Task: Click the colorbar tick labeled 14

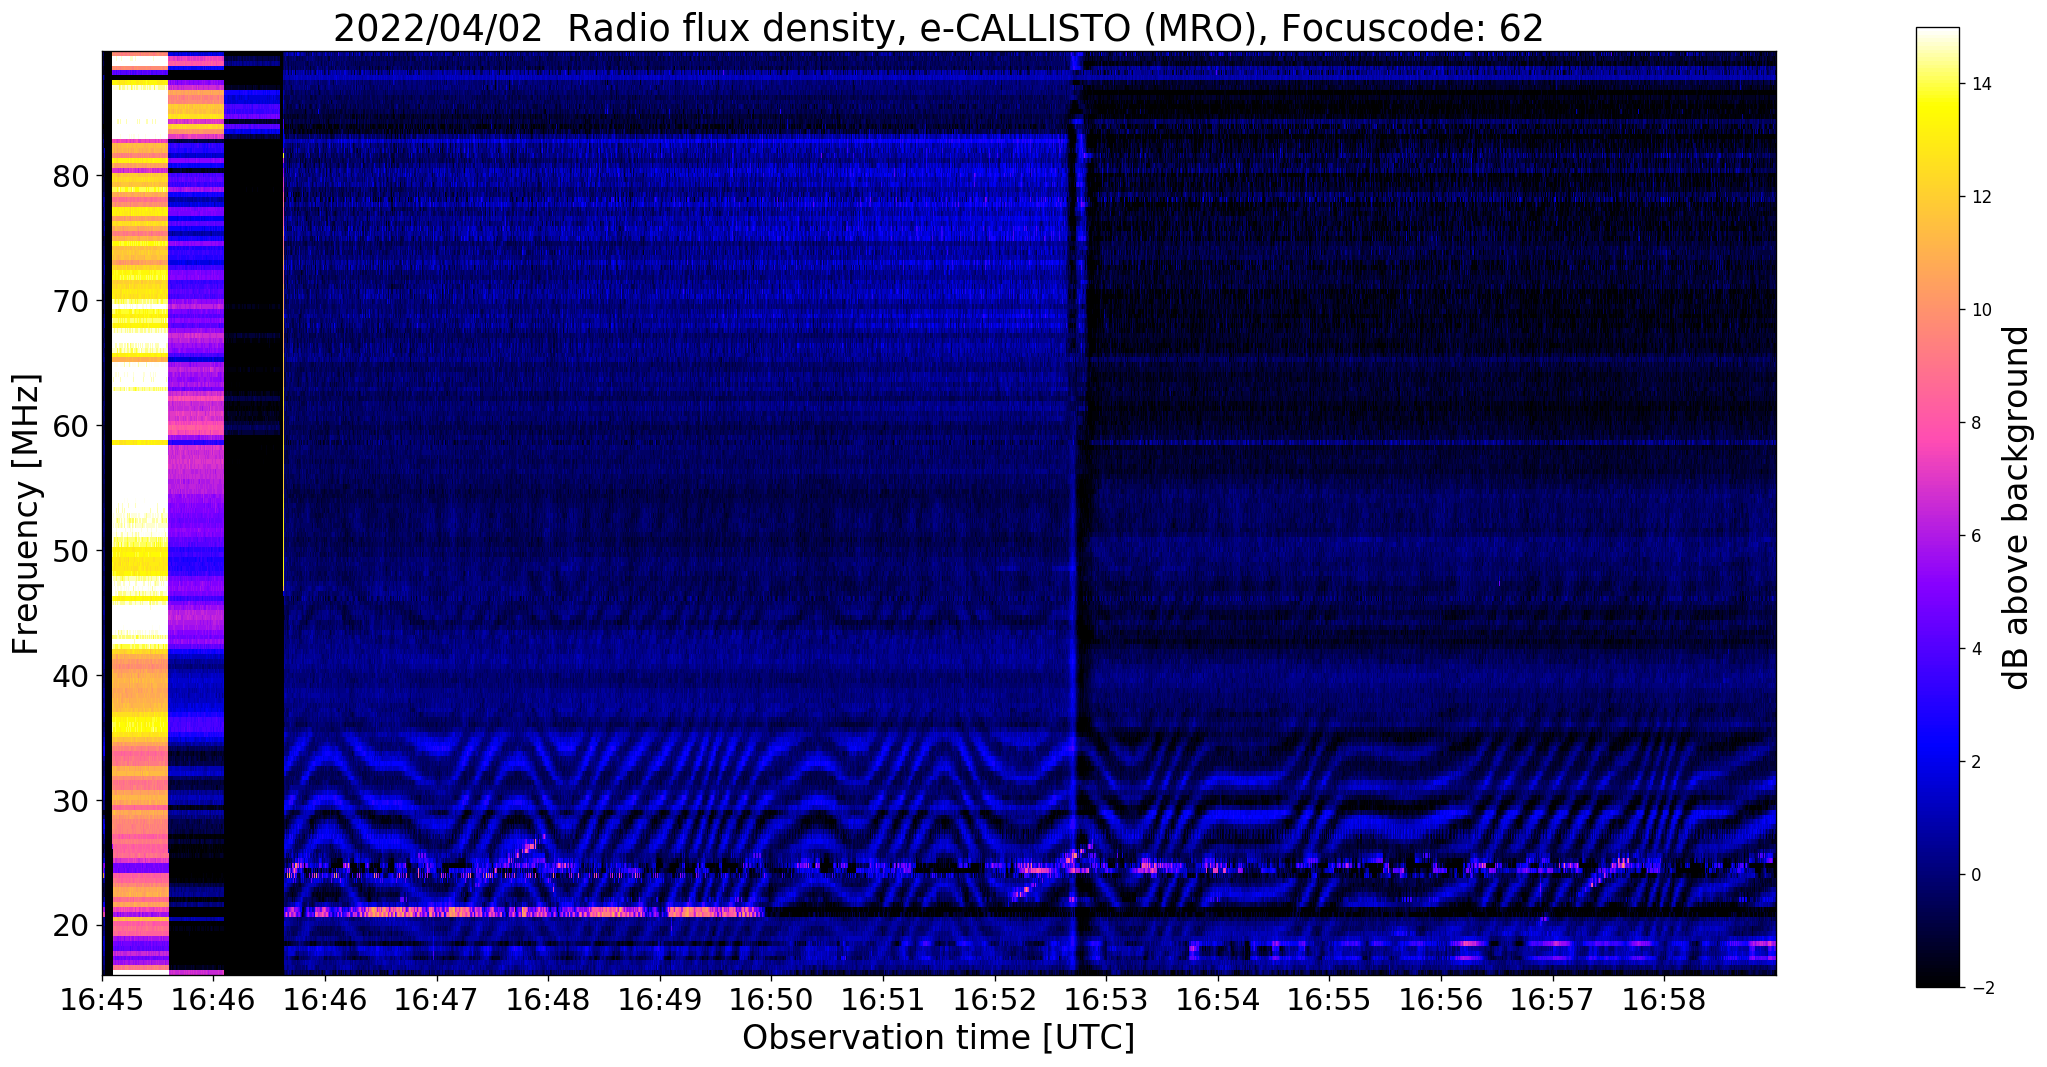Action: click(x=1980, y=84)
